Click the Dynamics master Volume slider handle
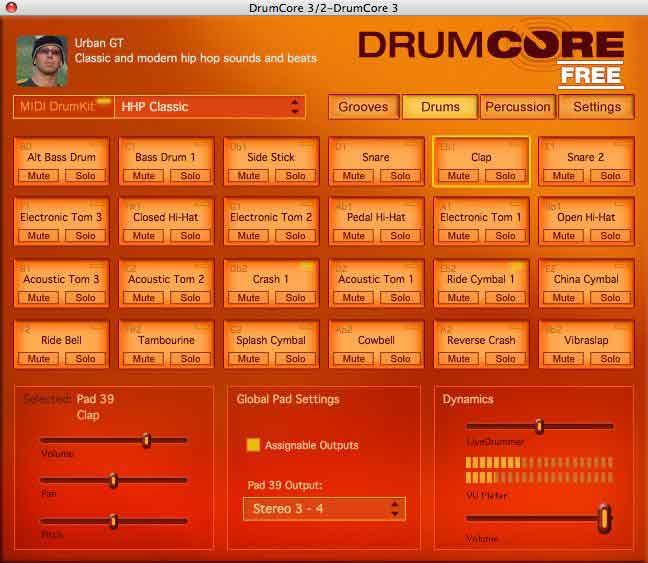Image resolution: width=648 pixels, height=563 pixels. [x=604, y=518]
